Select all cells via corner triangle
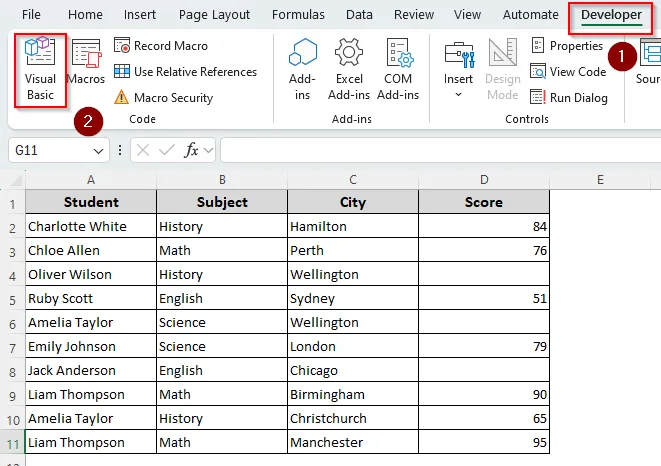Viewport: 661px width, 466px height. click(x=16, y=180)
